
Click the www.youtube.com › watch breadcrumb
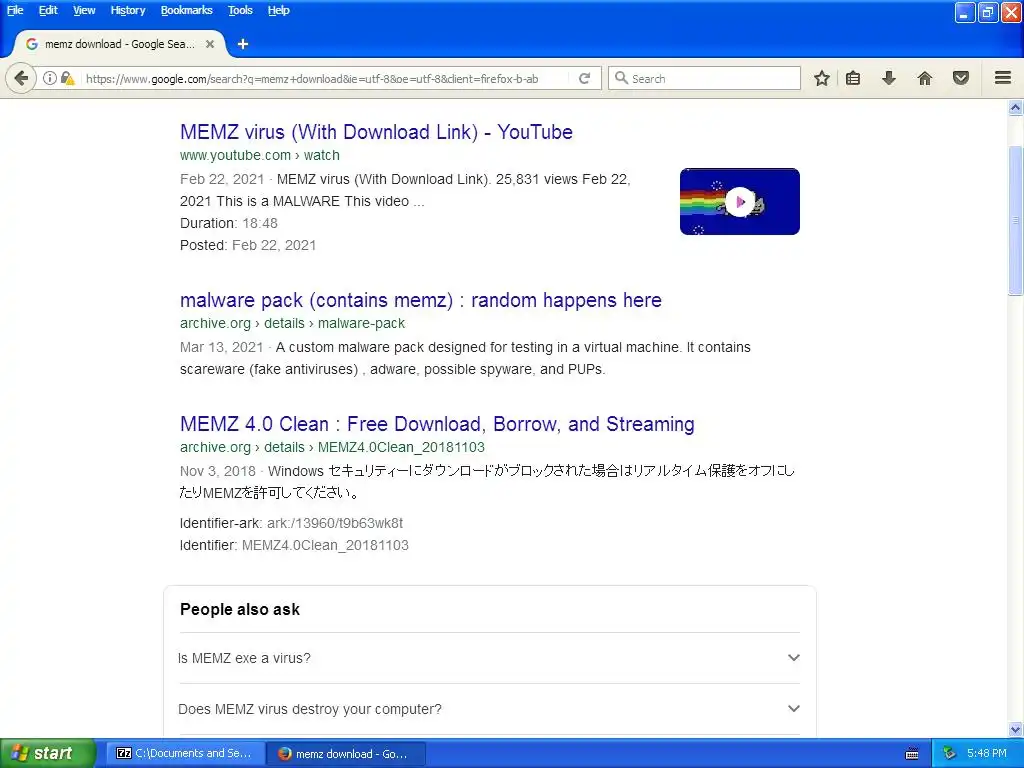[x=260, y=155]
